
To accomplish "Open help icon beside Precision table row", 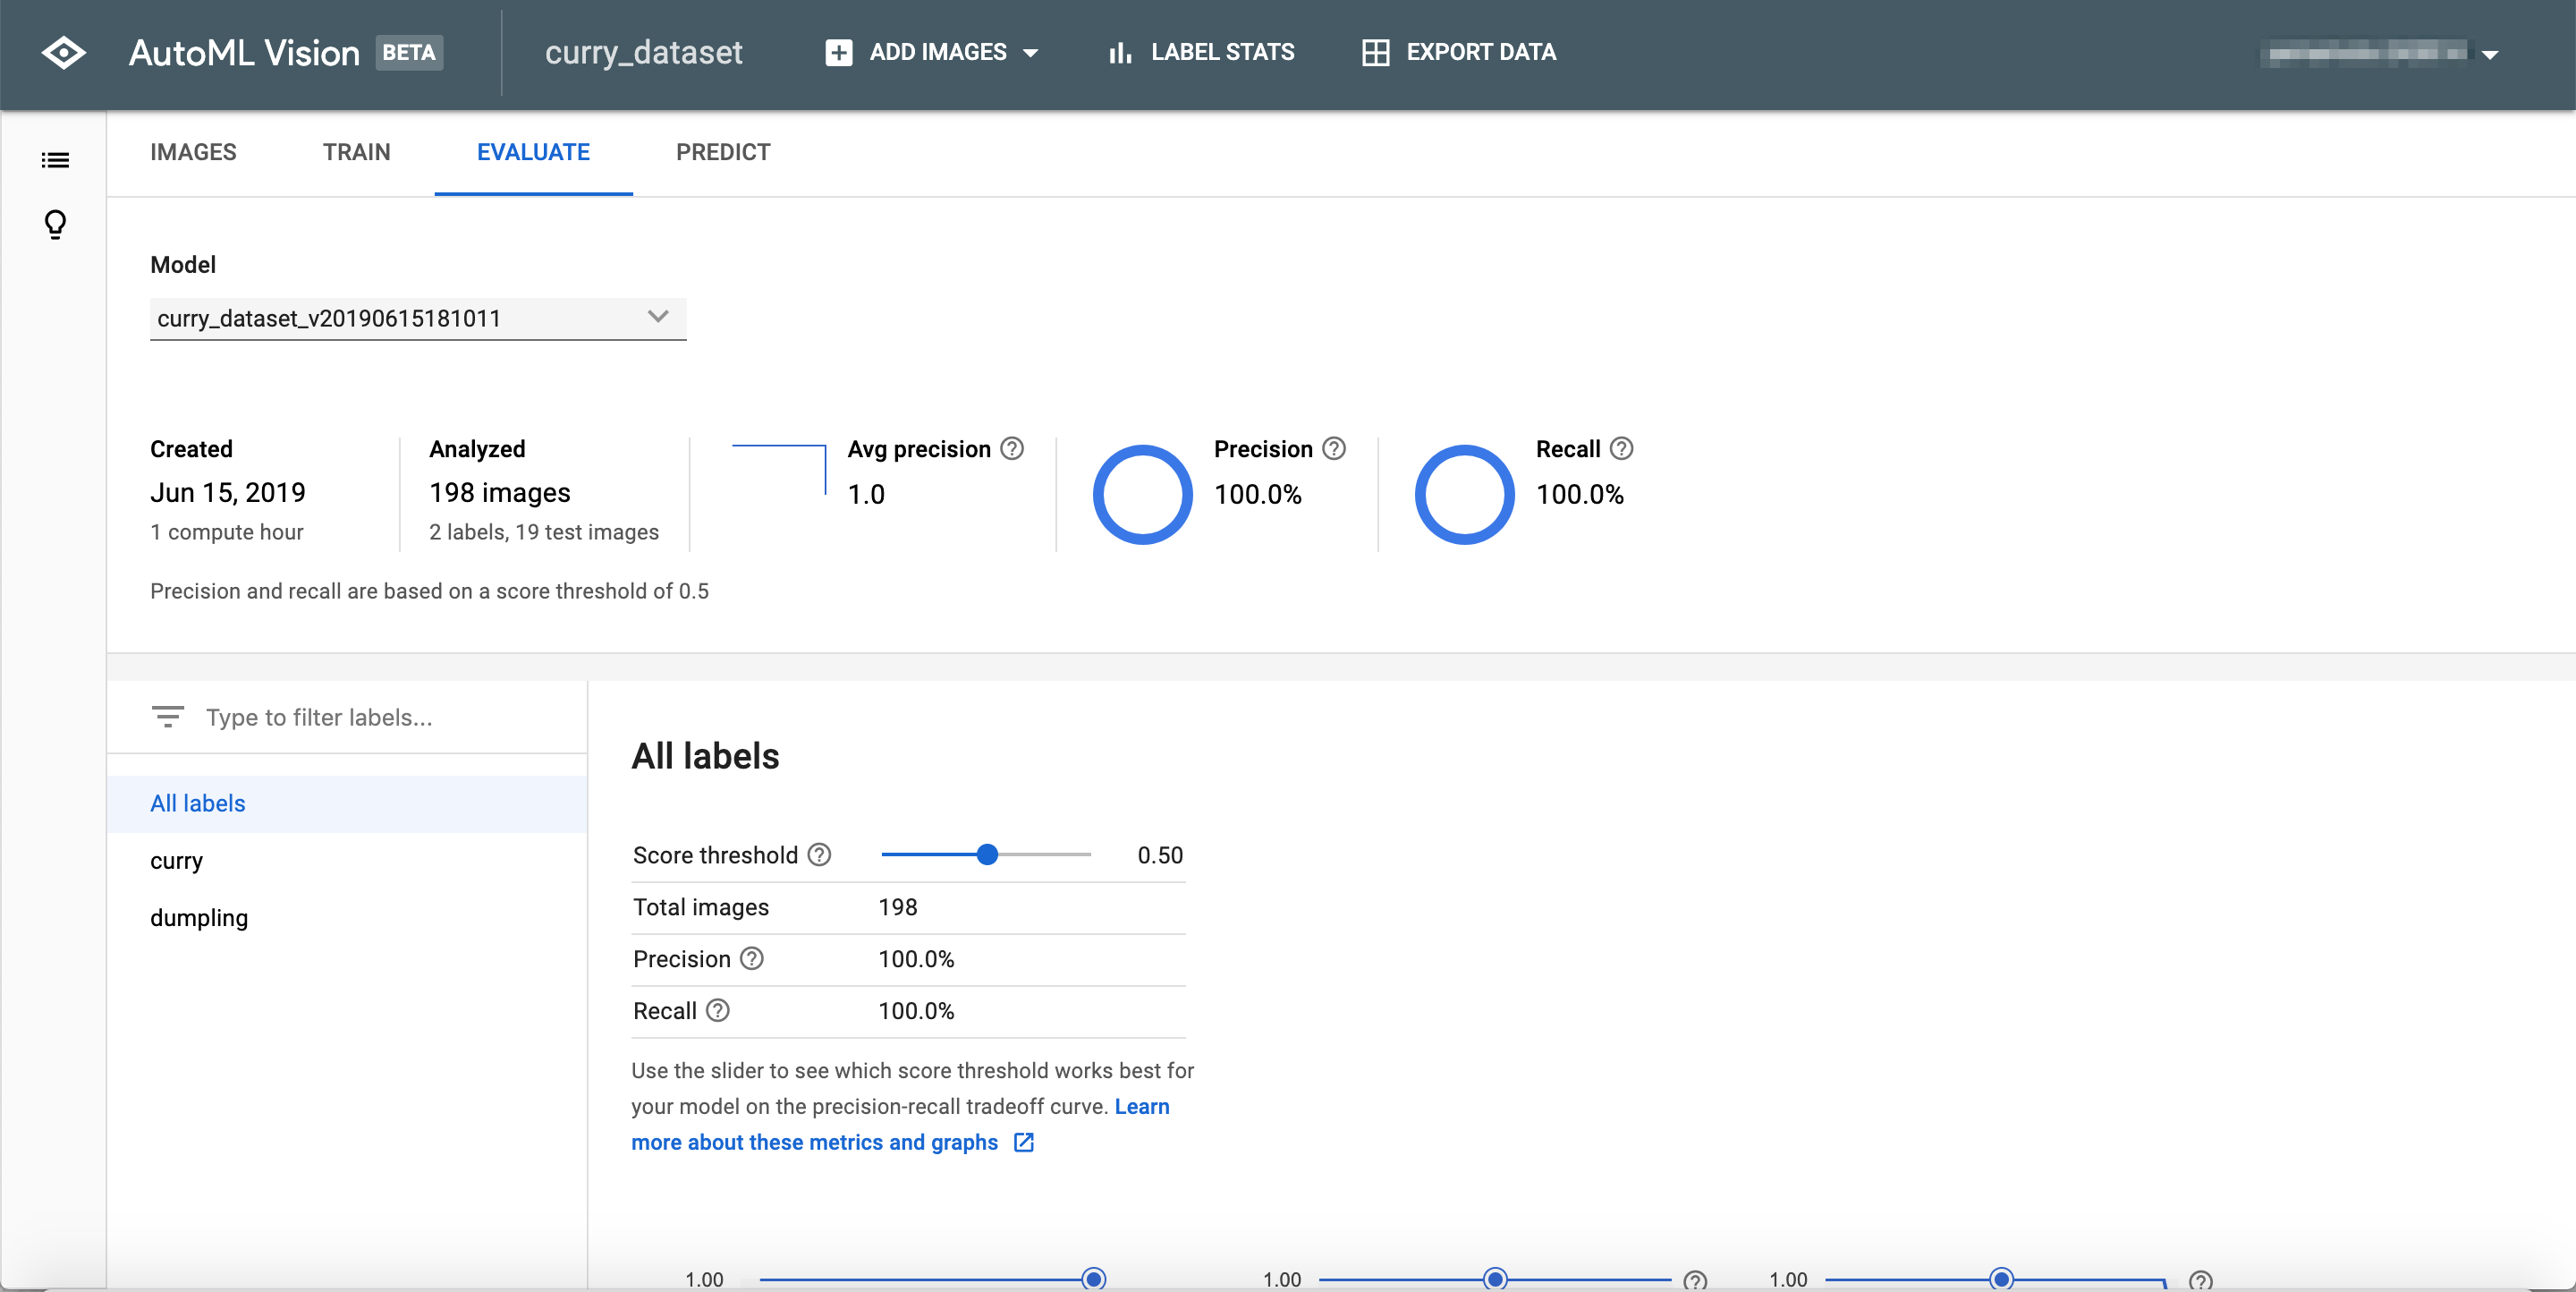I will click(751, 959).
